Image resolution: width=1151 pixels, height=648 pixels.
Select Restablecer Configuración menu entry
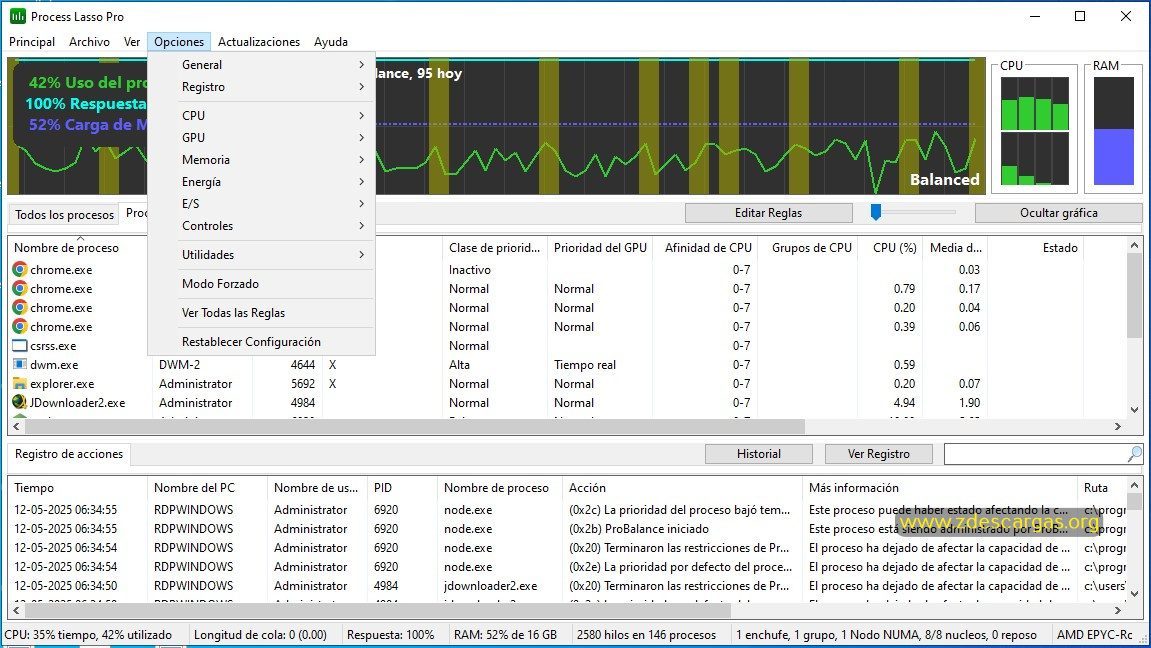click(x=261, y=341)
